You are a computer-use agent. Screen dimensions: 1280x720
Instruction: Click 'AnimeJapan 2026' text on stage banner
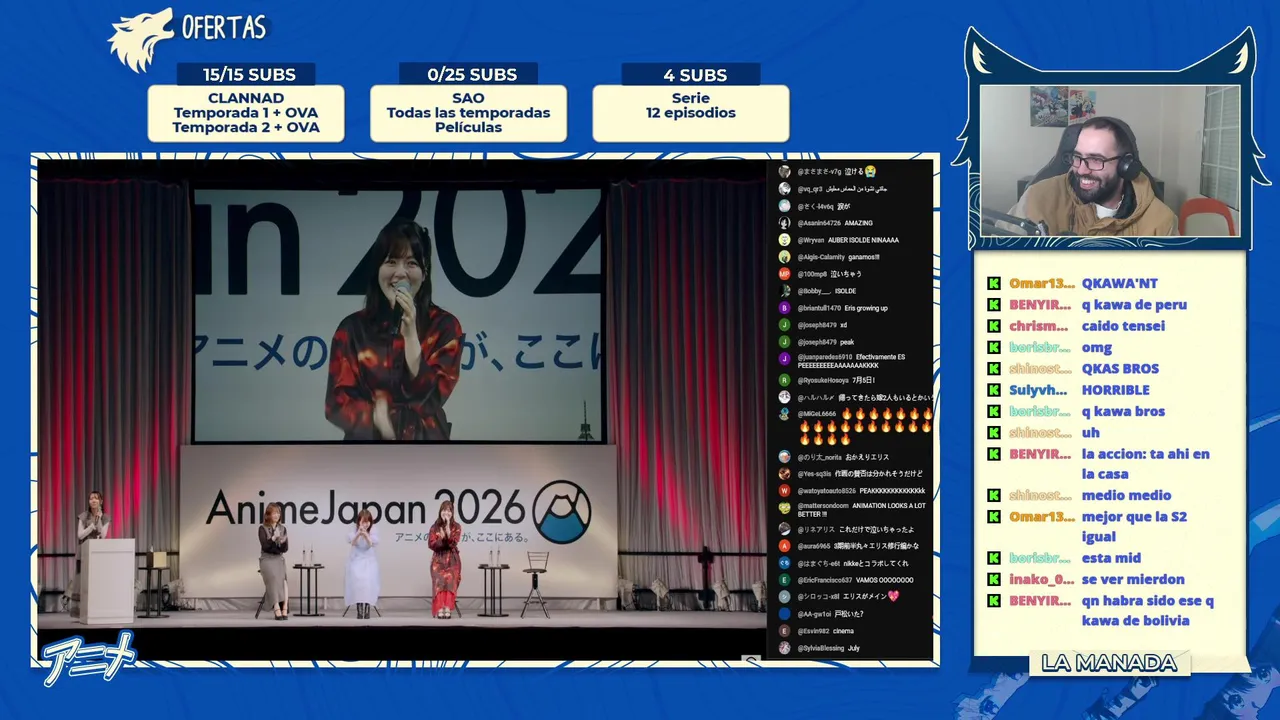[x=365, y=508]
